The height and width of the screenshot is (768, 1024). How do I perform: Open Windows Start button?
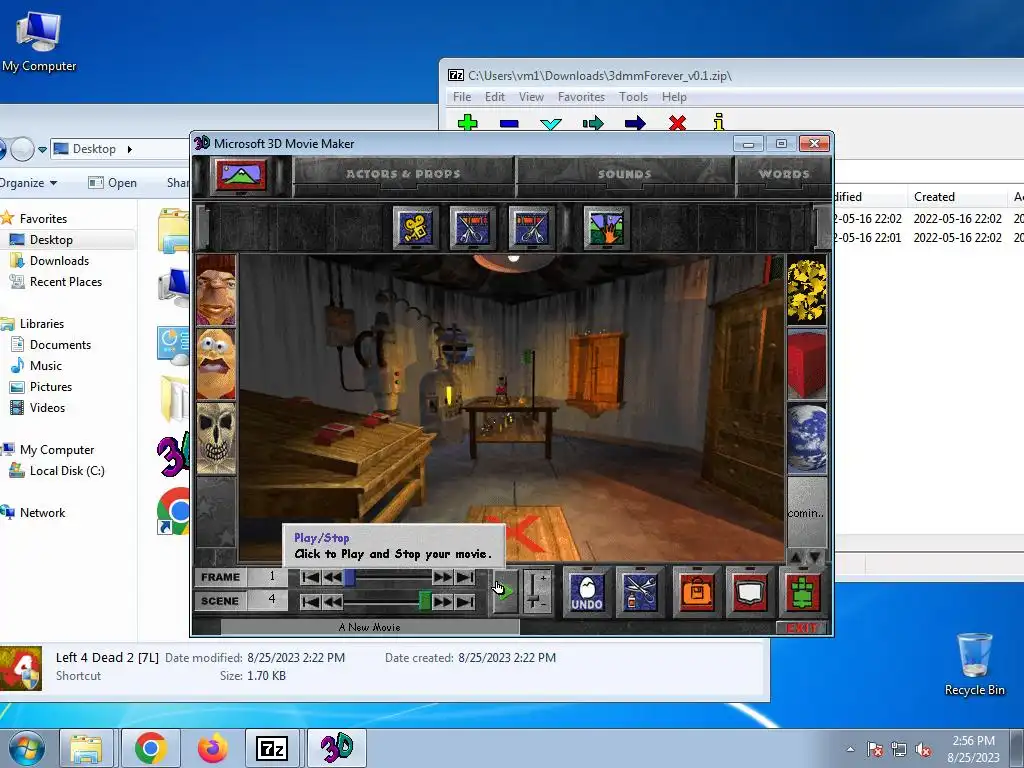(27, 748)
